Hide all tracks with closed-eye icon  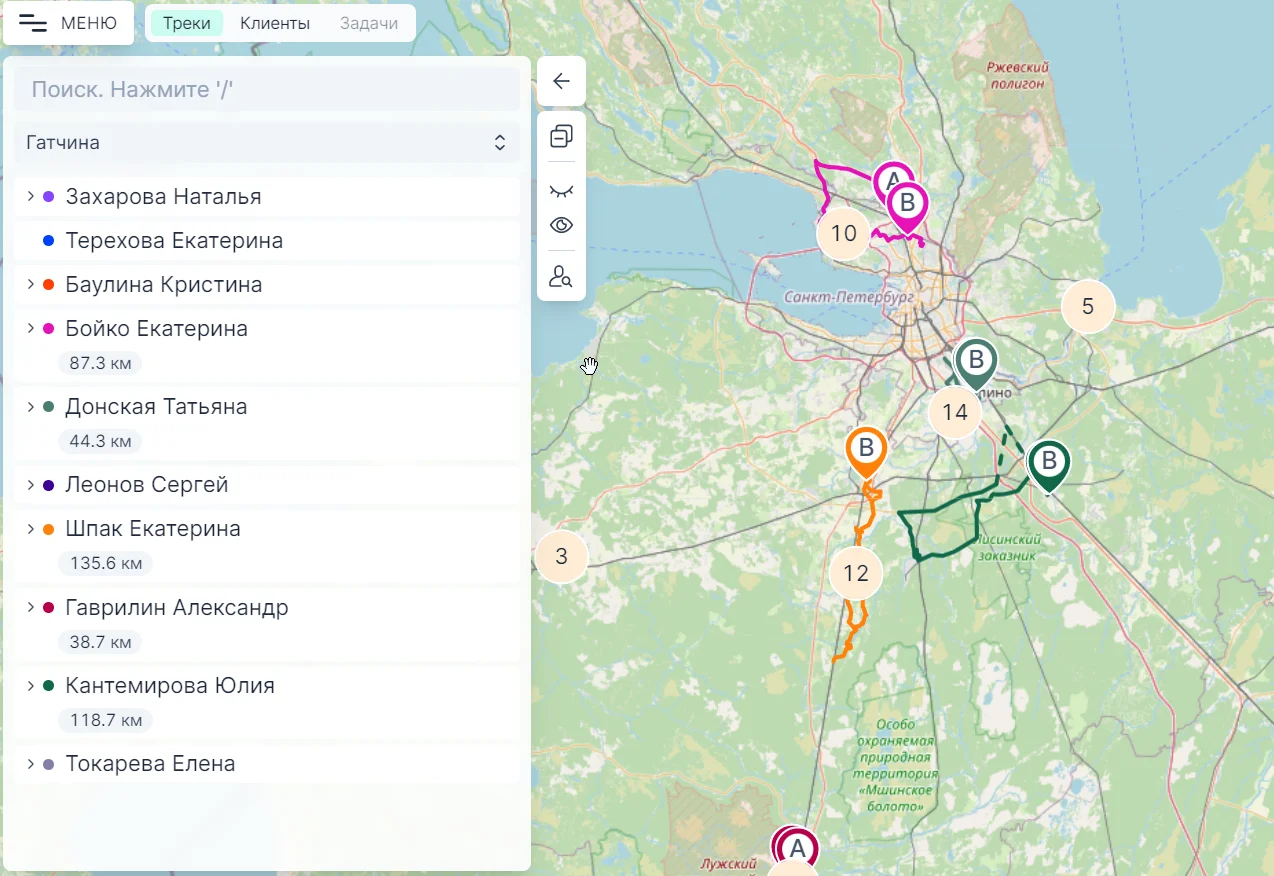pyautogui.click(x=561, y=190)
